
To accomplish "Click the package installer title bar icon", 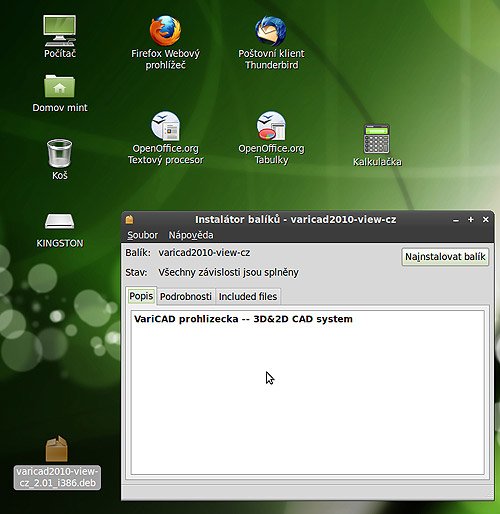I will click(129, 219).
